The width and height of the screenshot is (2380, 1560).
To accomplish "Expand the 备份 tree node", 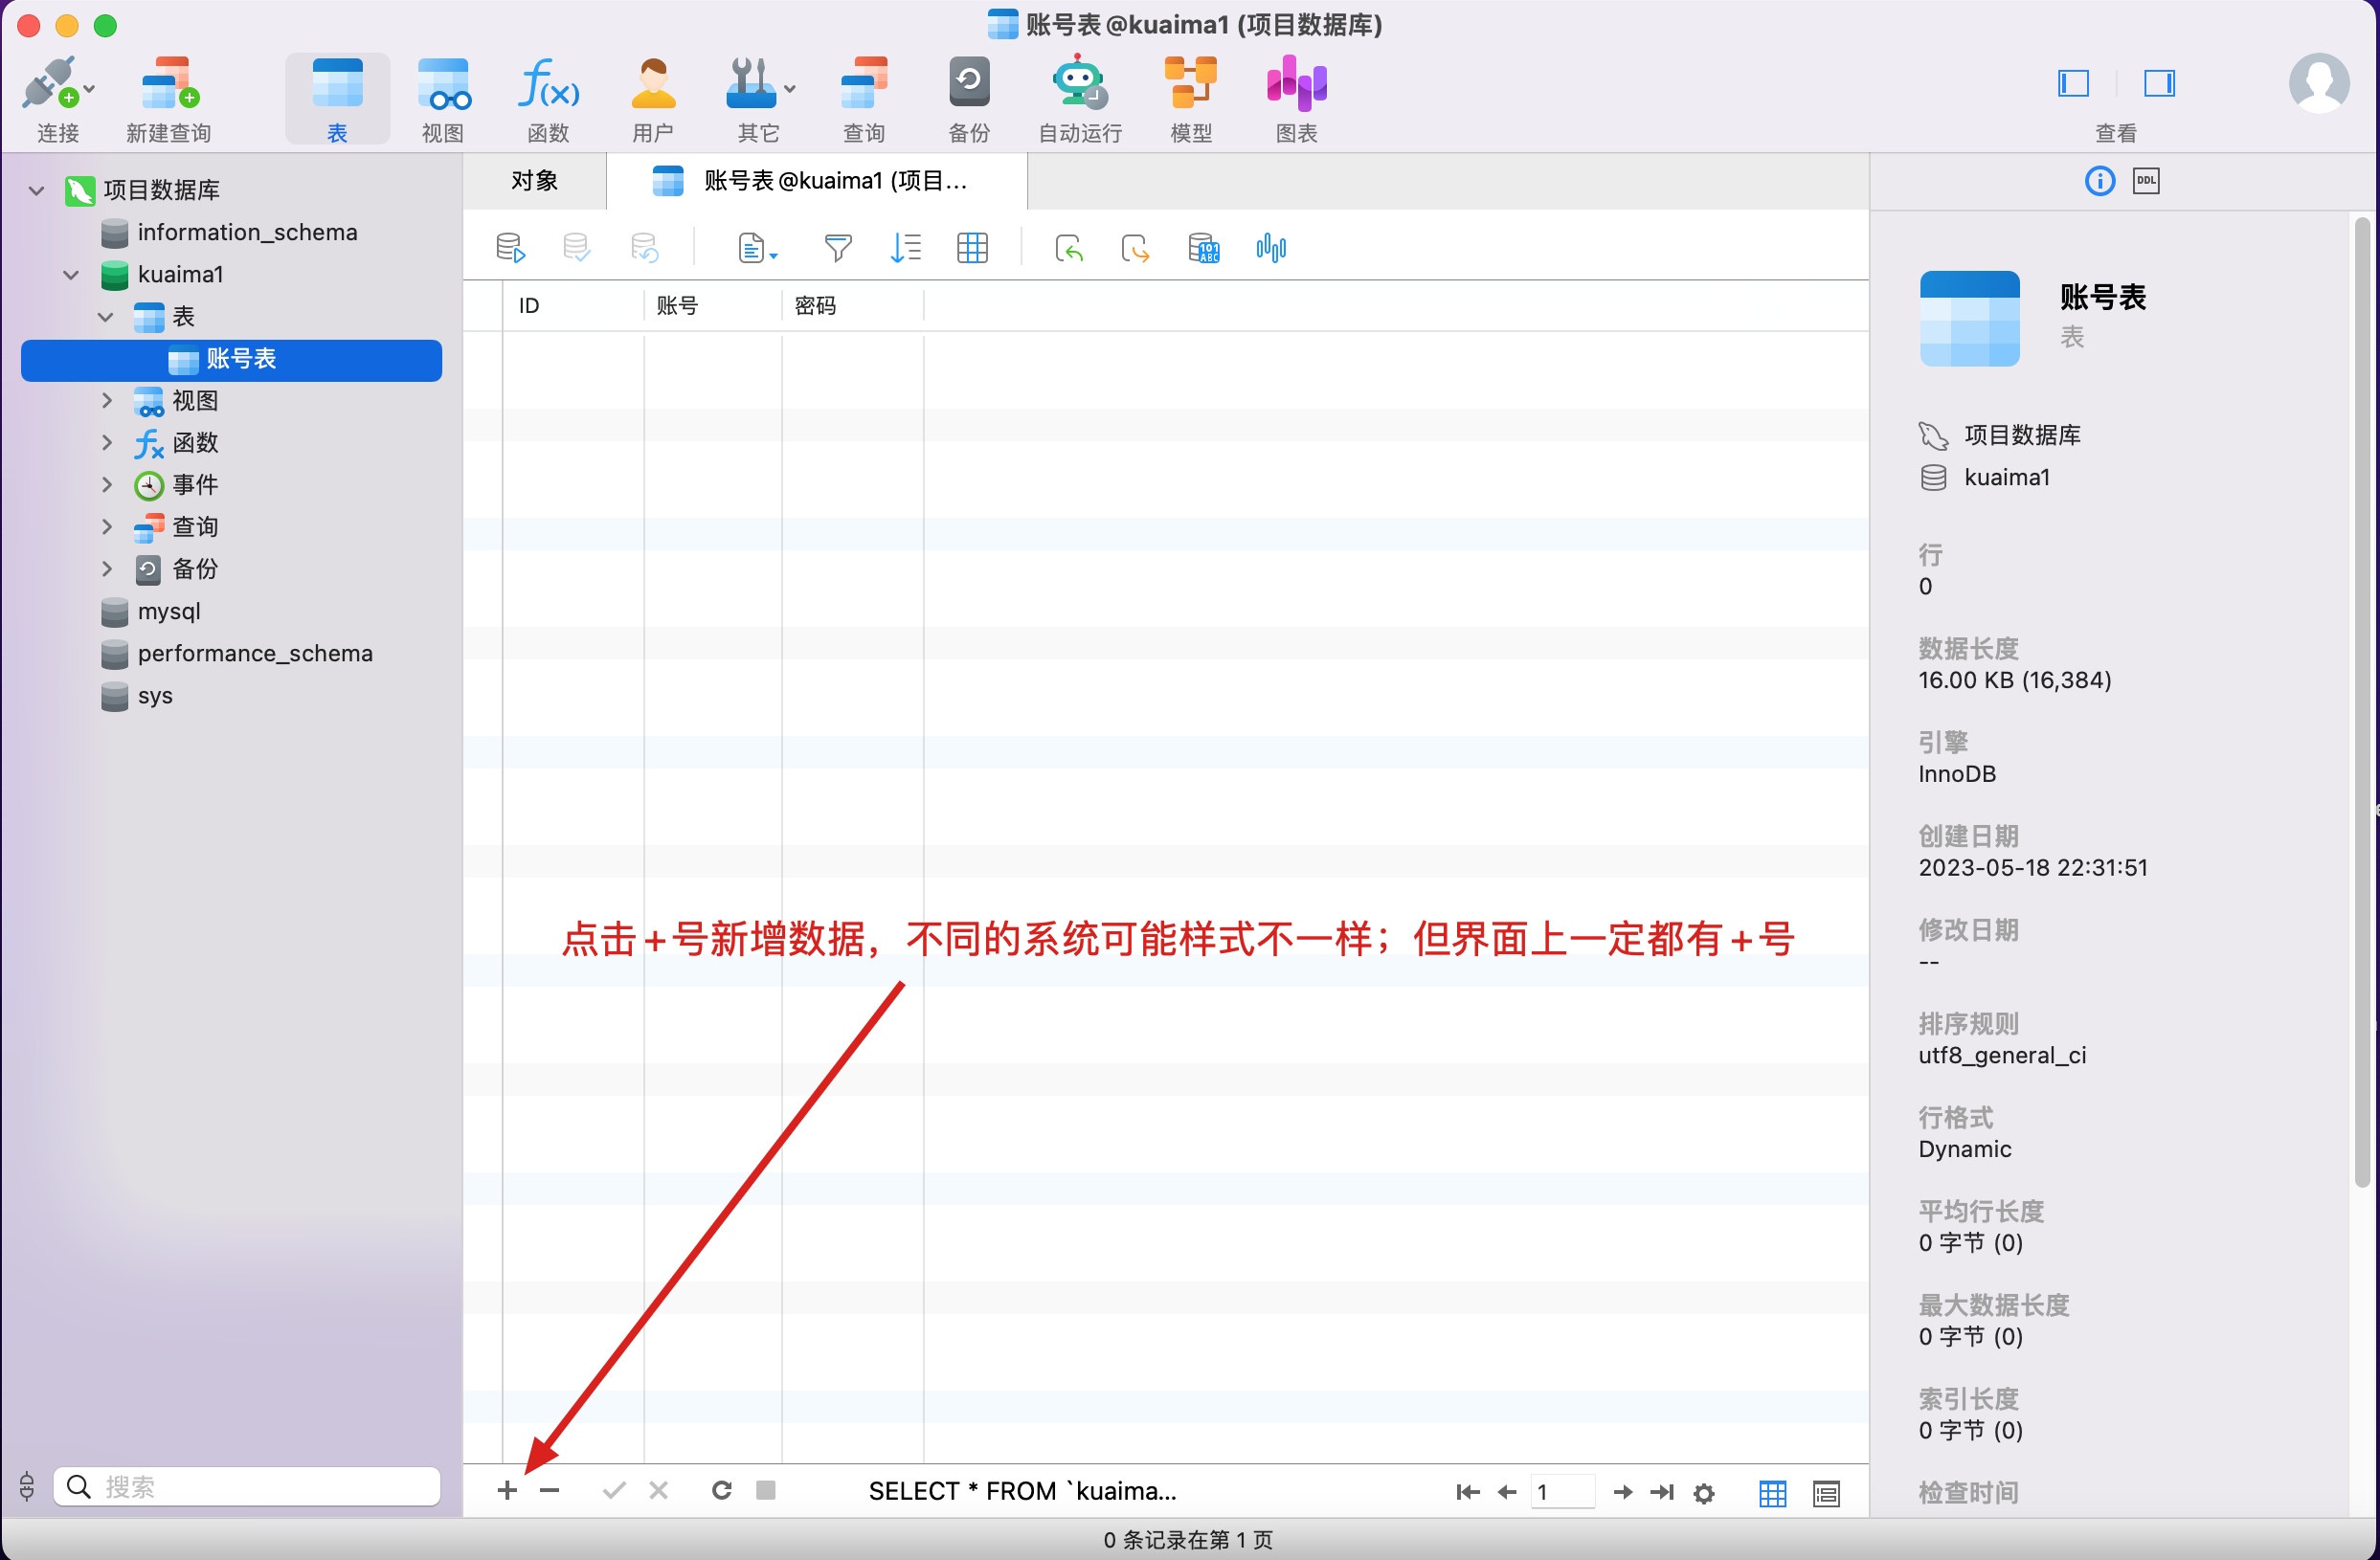I will click(106, 568).
